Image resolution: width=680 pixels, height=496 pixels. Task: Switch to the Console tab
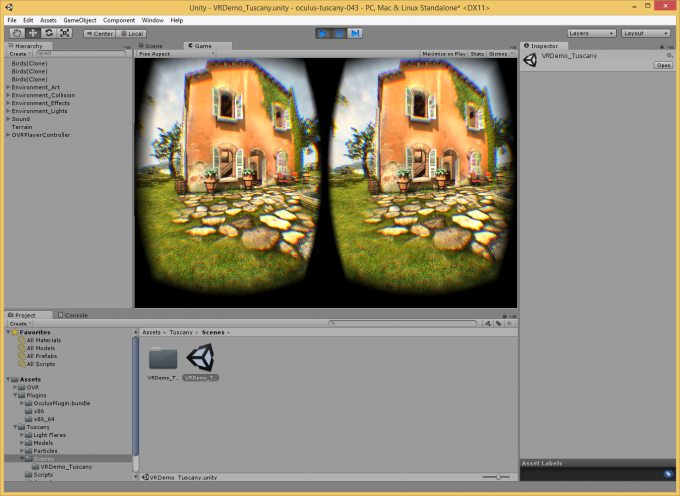tap(73, 315)
